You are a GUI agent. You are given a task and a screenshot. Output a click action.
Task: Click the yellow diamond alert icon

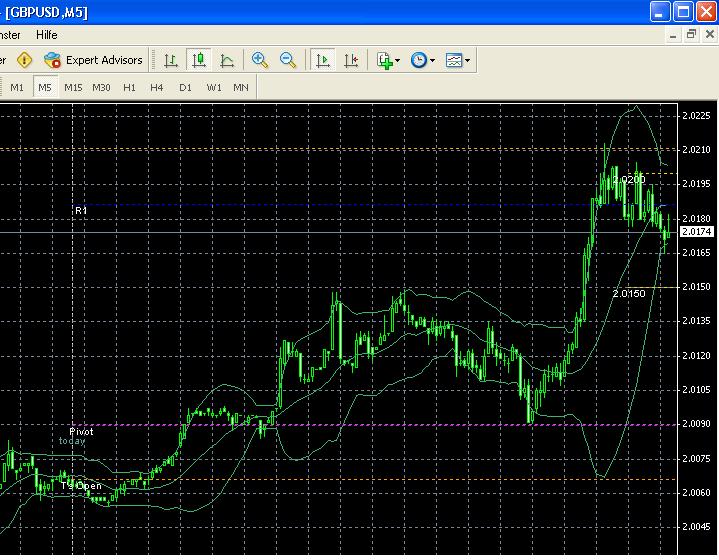[24, 60]
